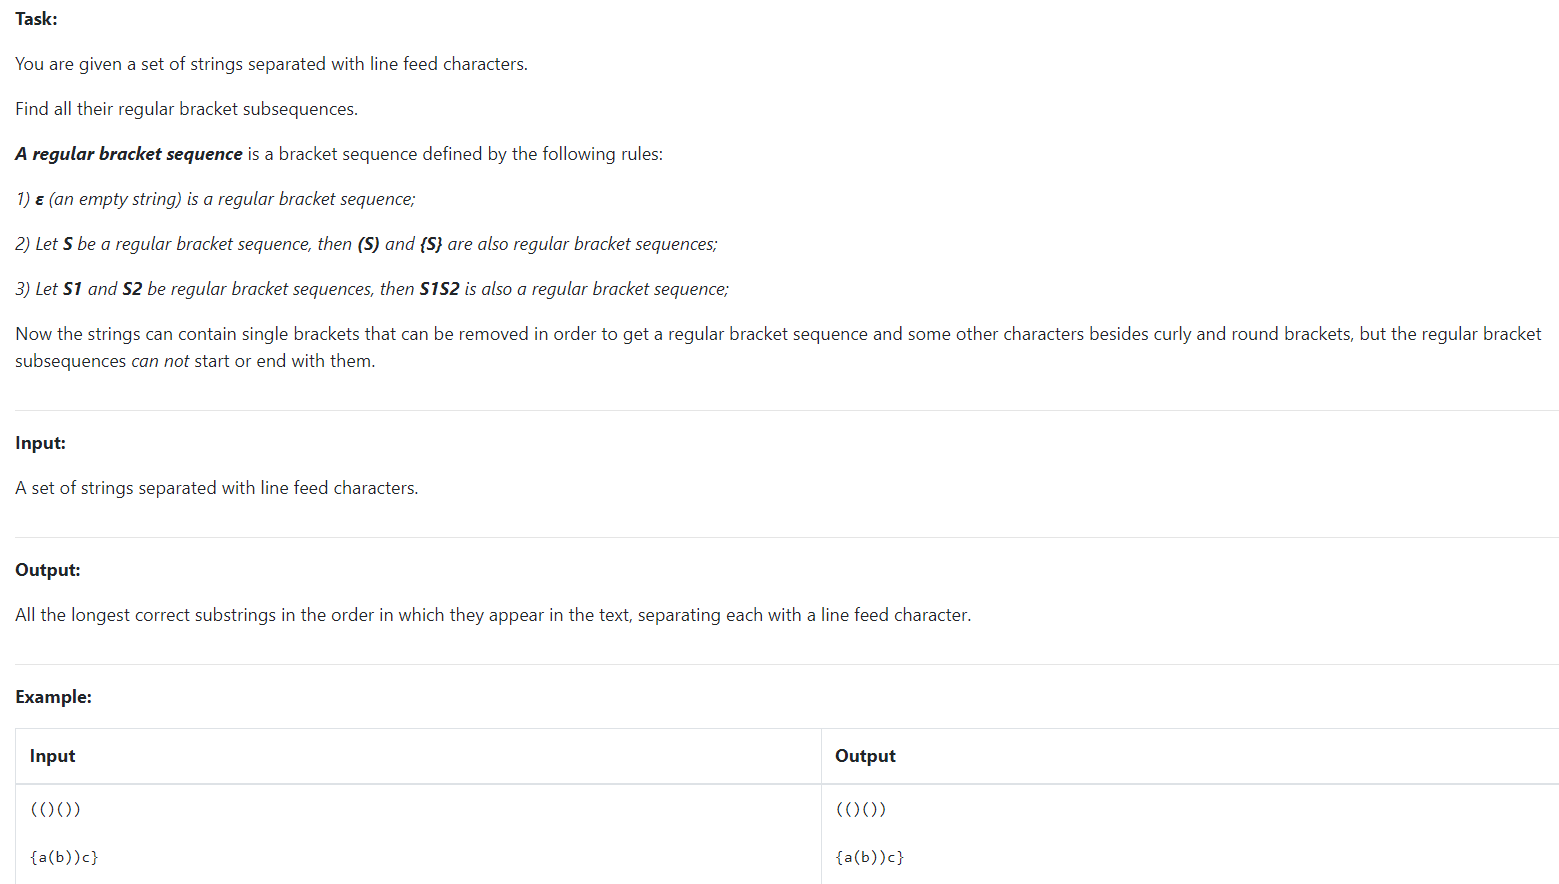Click rule 1 about empty string ε
The height and width of the screenshot is (884, 1559).
215,199
